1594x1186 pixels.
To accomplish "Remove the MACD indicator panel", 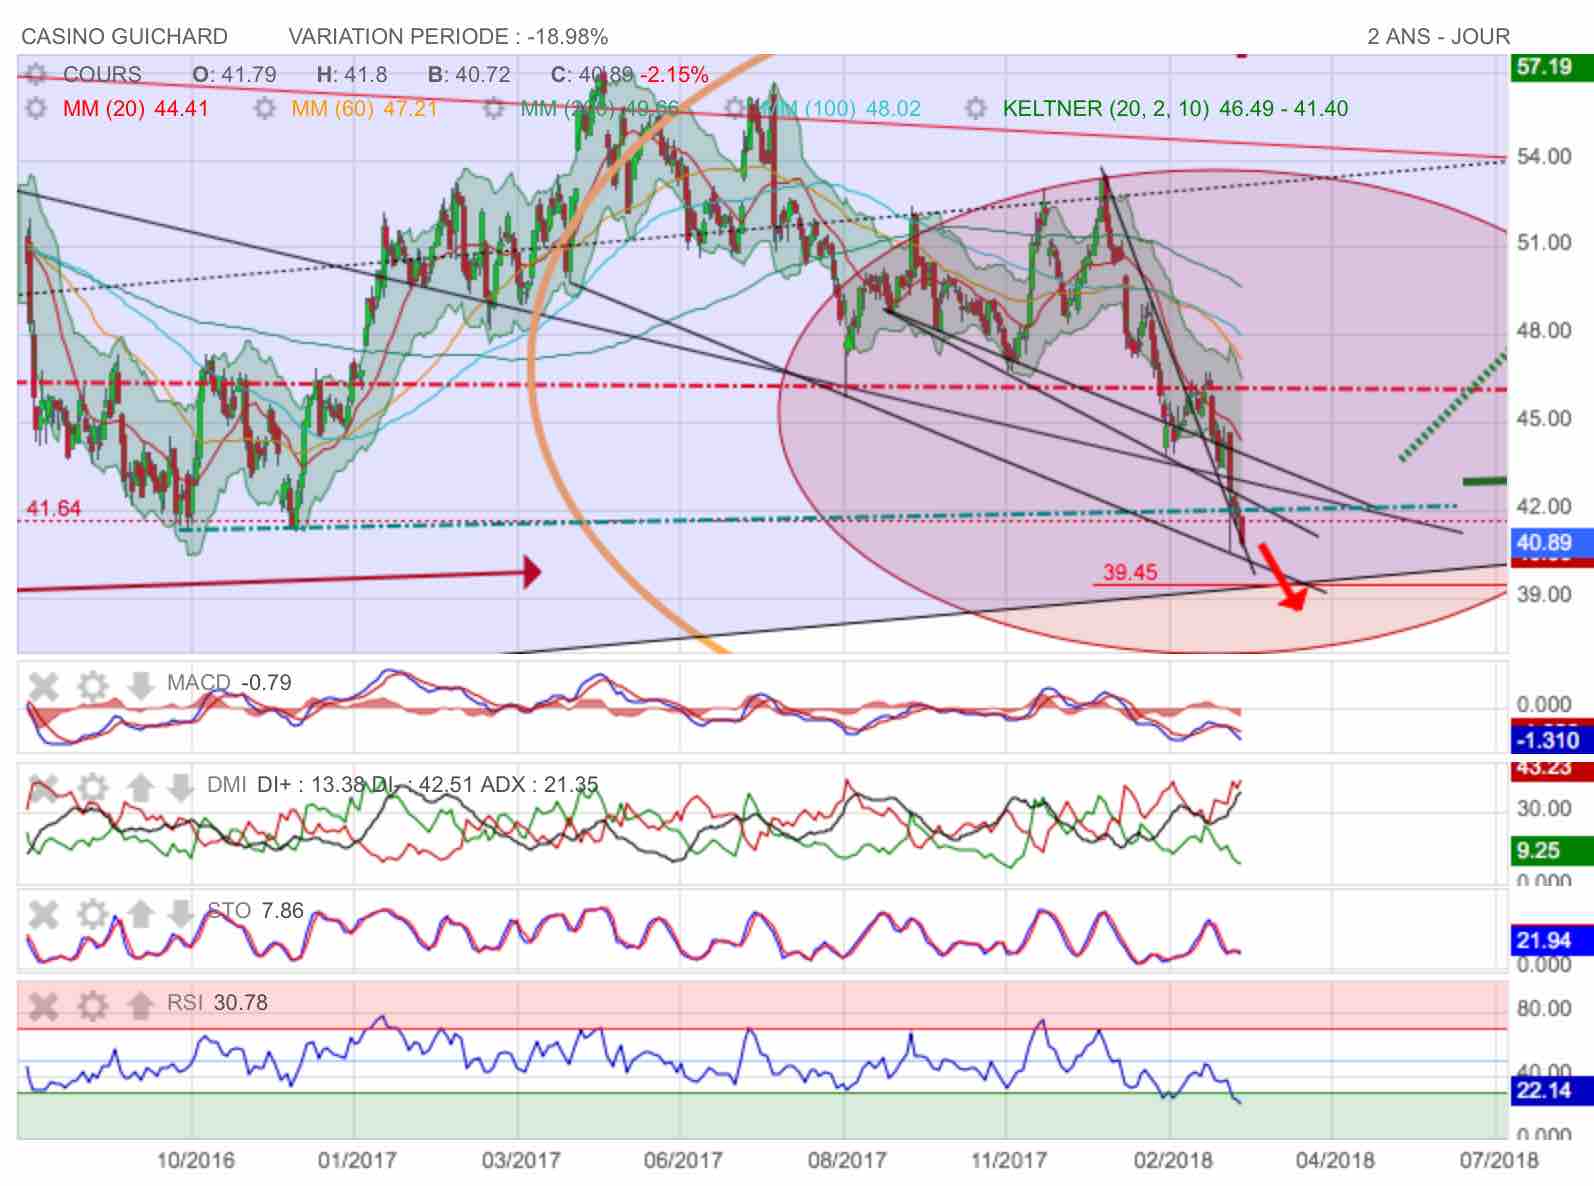I will [44, 686].
